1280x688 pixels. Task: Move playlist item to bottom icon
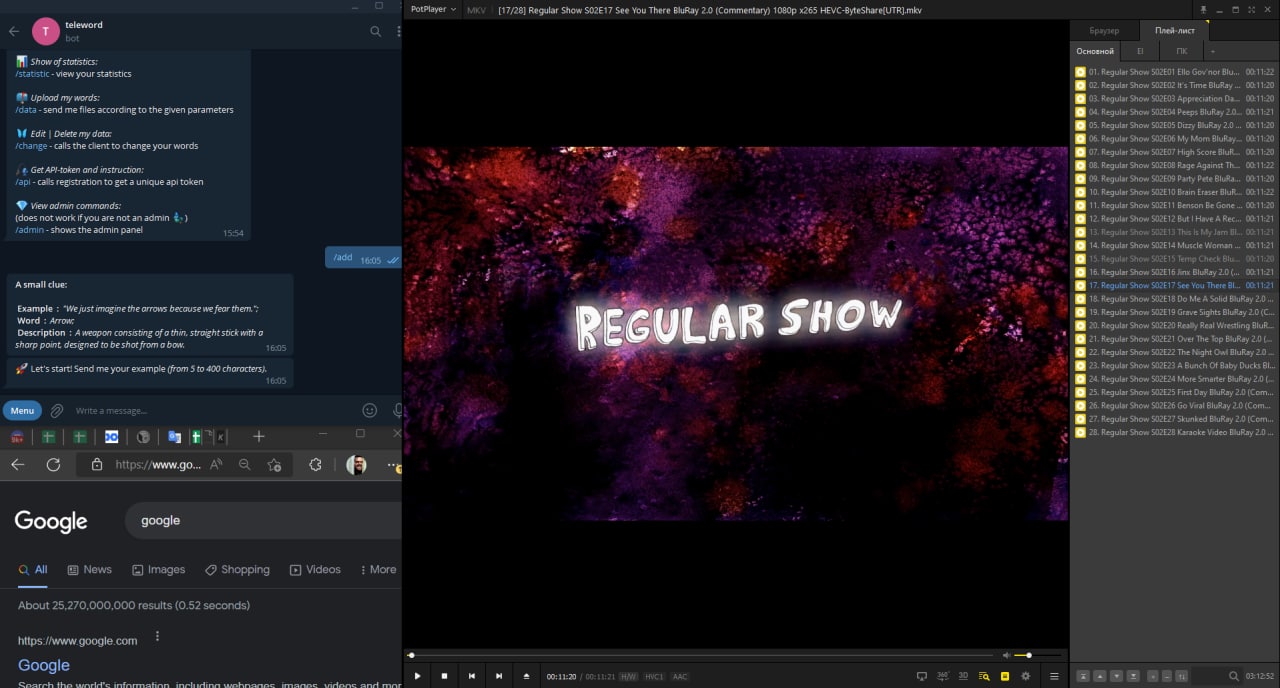(1134, 676)
